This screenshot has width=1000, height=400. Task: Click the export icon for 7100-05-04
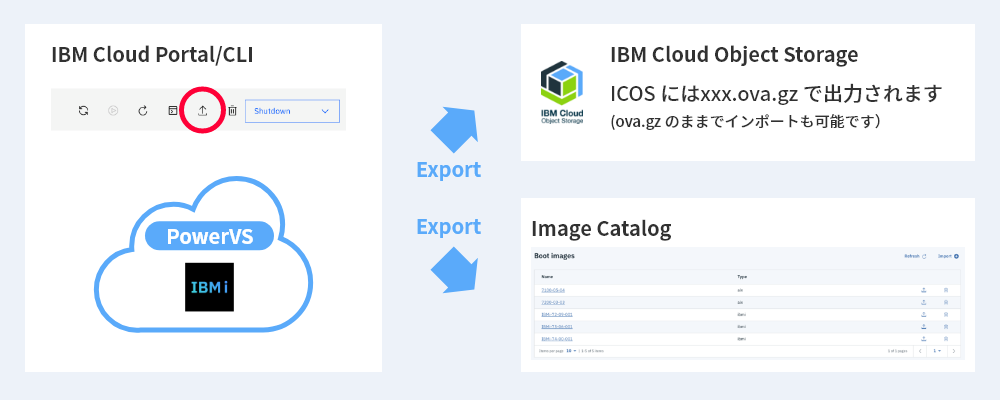pyautogui.click(x=923, y=290)
